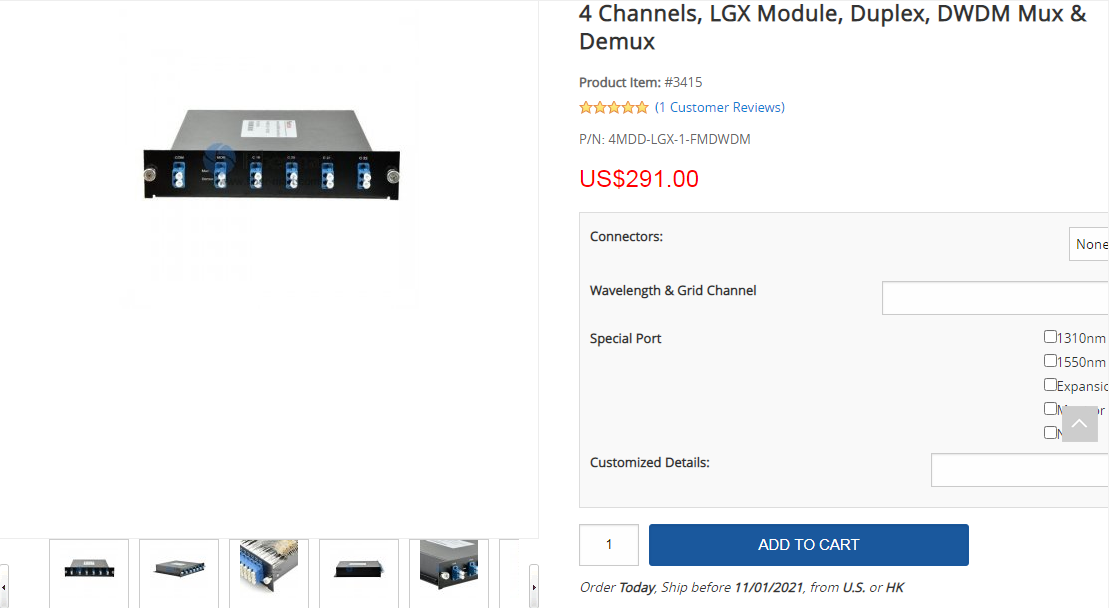Open the Connectors dropdown
The height and width of the screenshot is (608, 1109).
1088,244
